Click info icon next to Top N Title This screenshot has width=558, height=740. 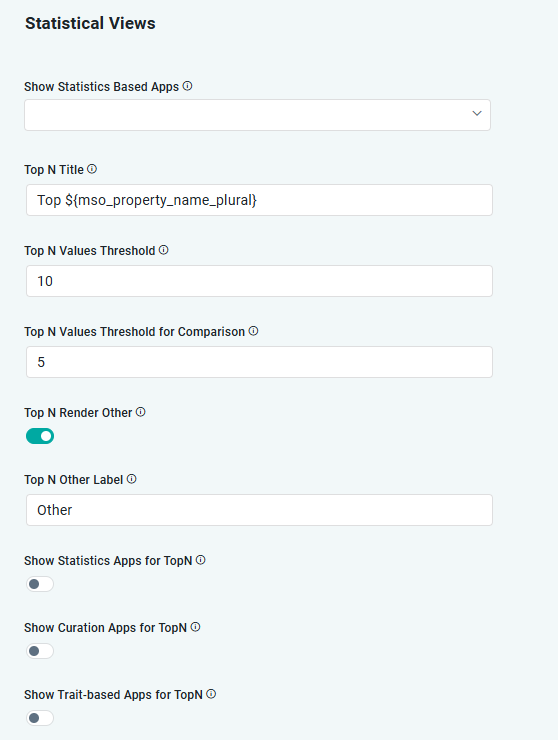(x=92, y=169)
